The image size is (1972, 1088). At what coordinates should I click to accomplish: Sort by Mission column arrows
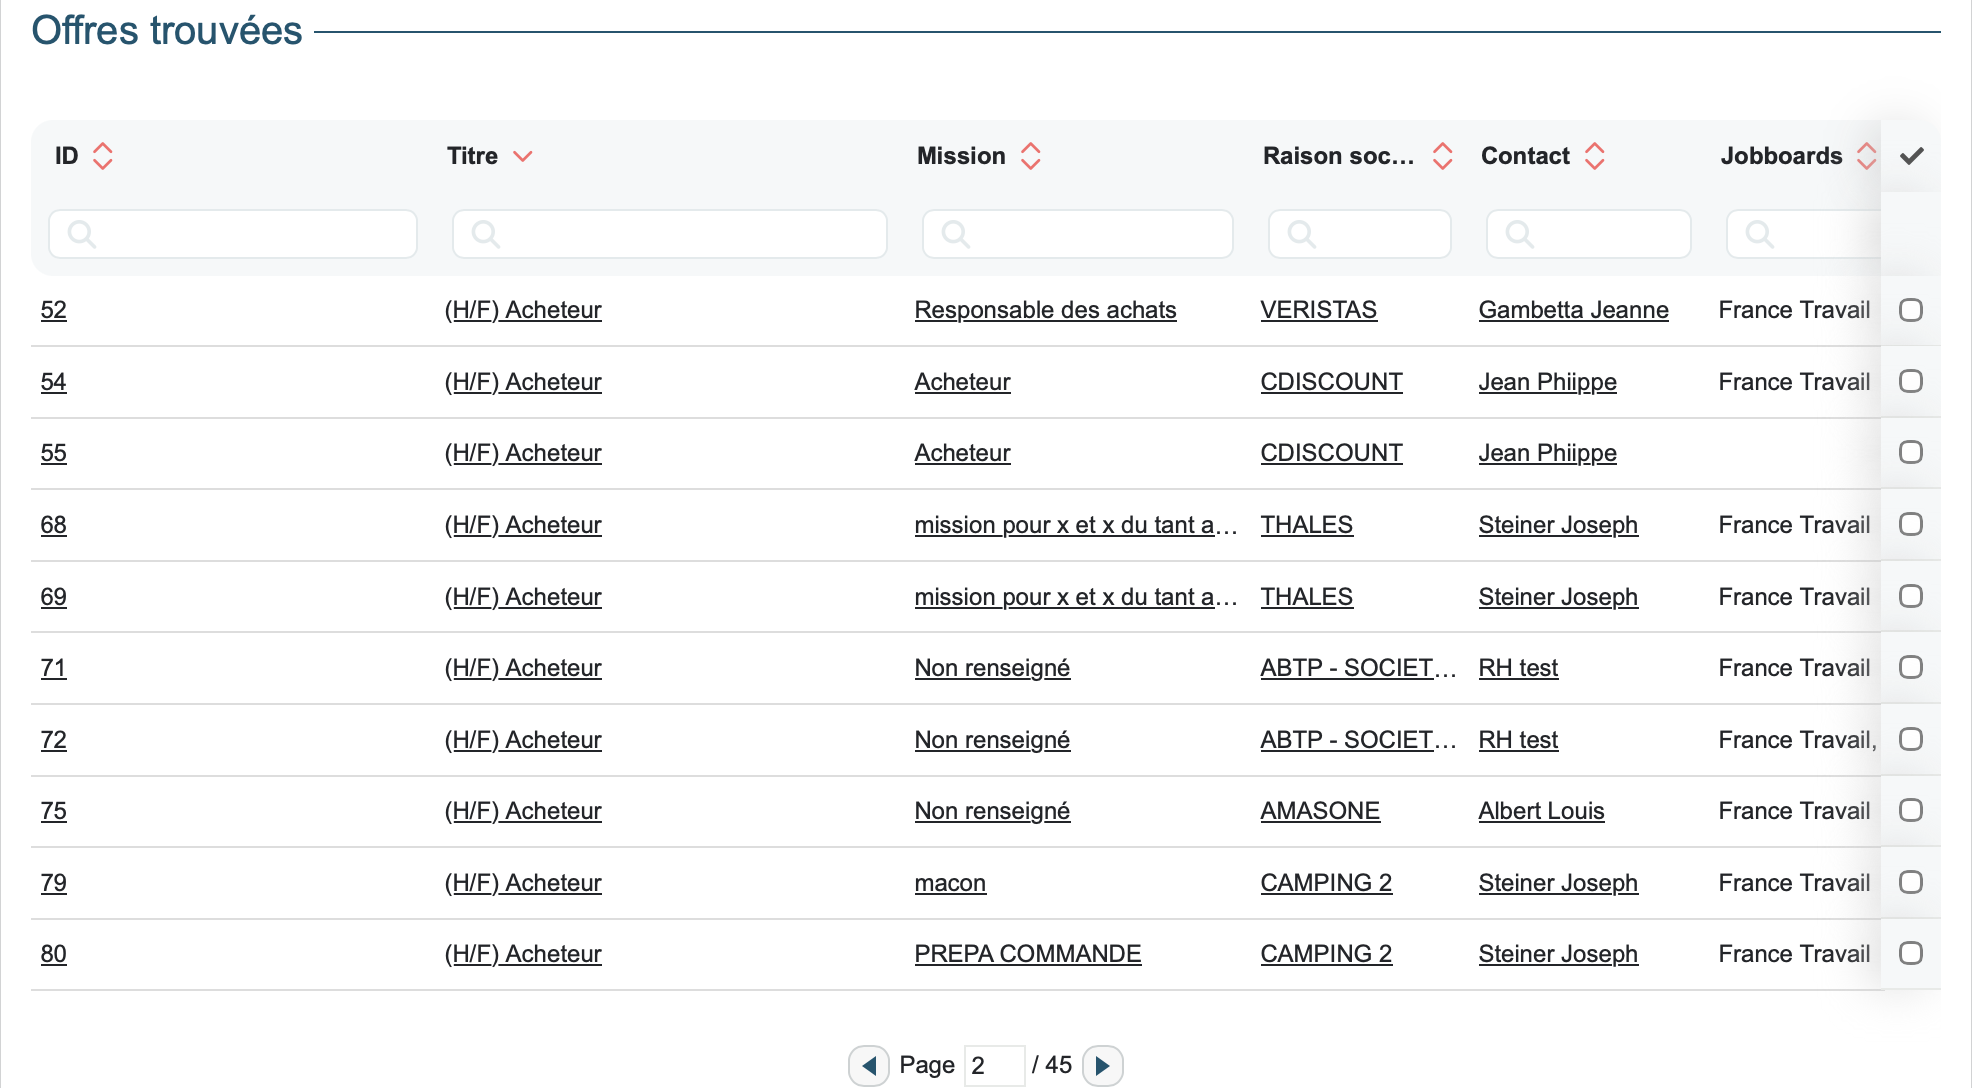(1030, 156)
